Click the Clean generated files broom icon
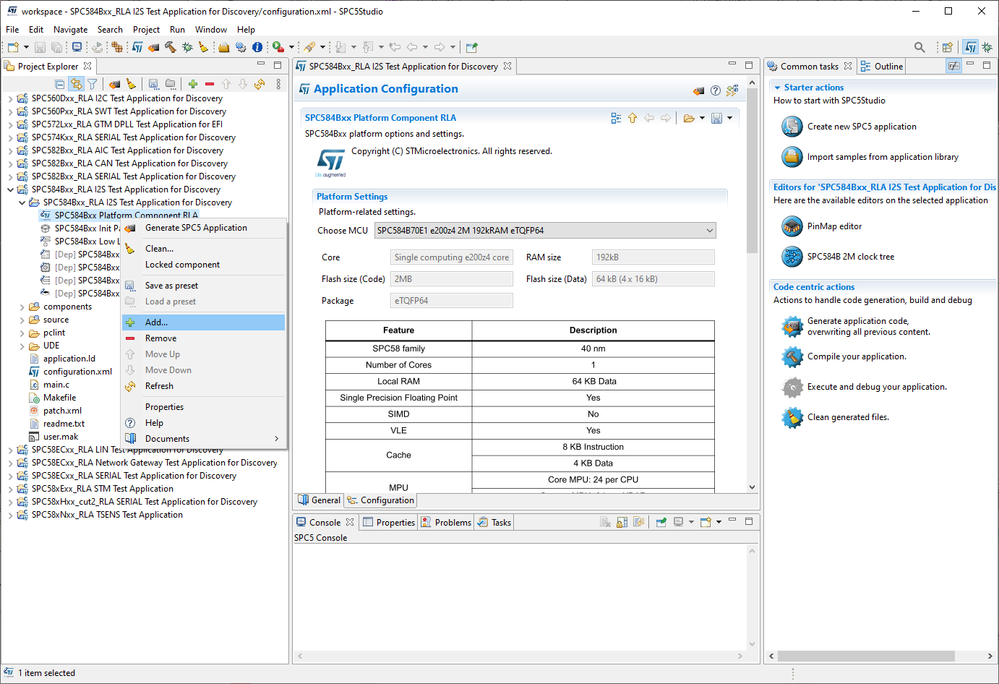The width and height of the screenshot is (999, 684). [792, 417]
